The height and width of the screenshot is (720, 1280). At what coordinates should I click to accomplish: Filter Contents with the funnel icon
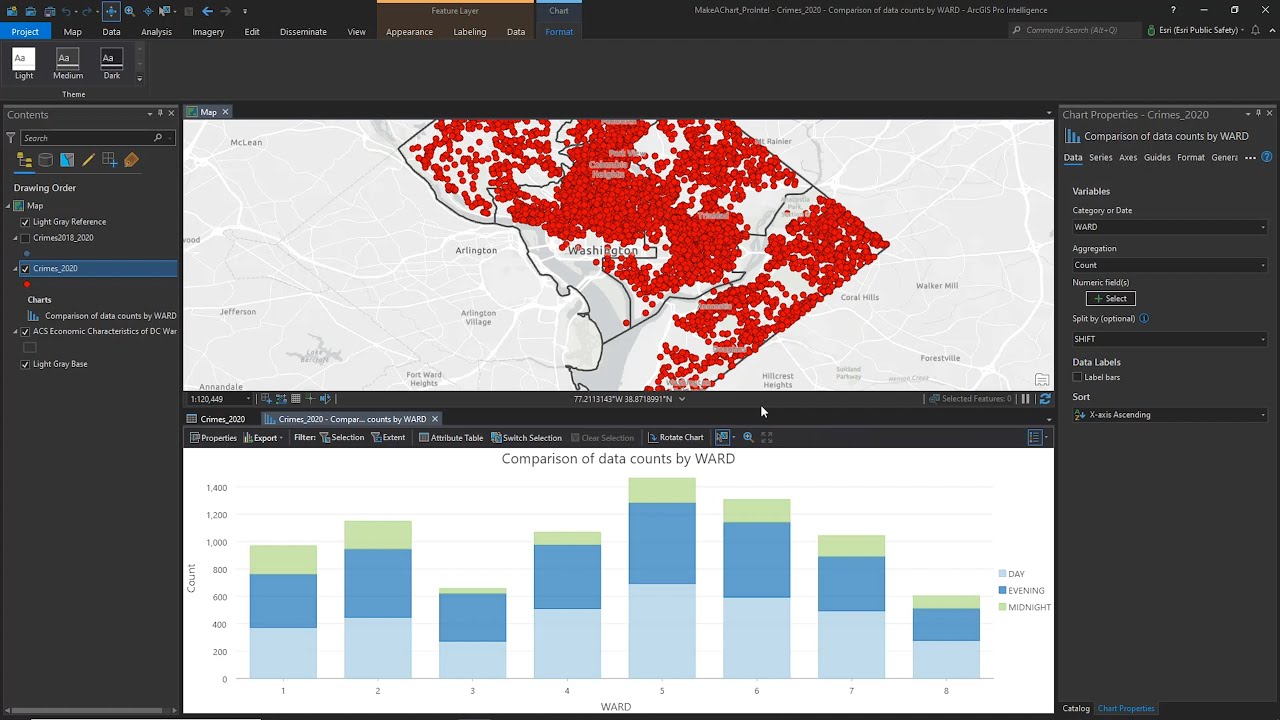pos(11,138)
